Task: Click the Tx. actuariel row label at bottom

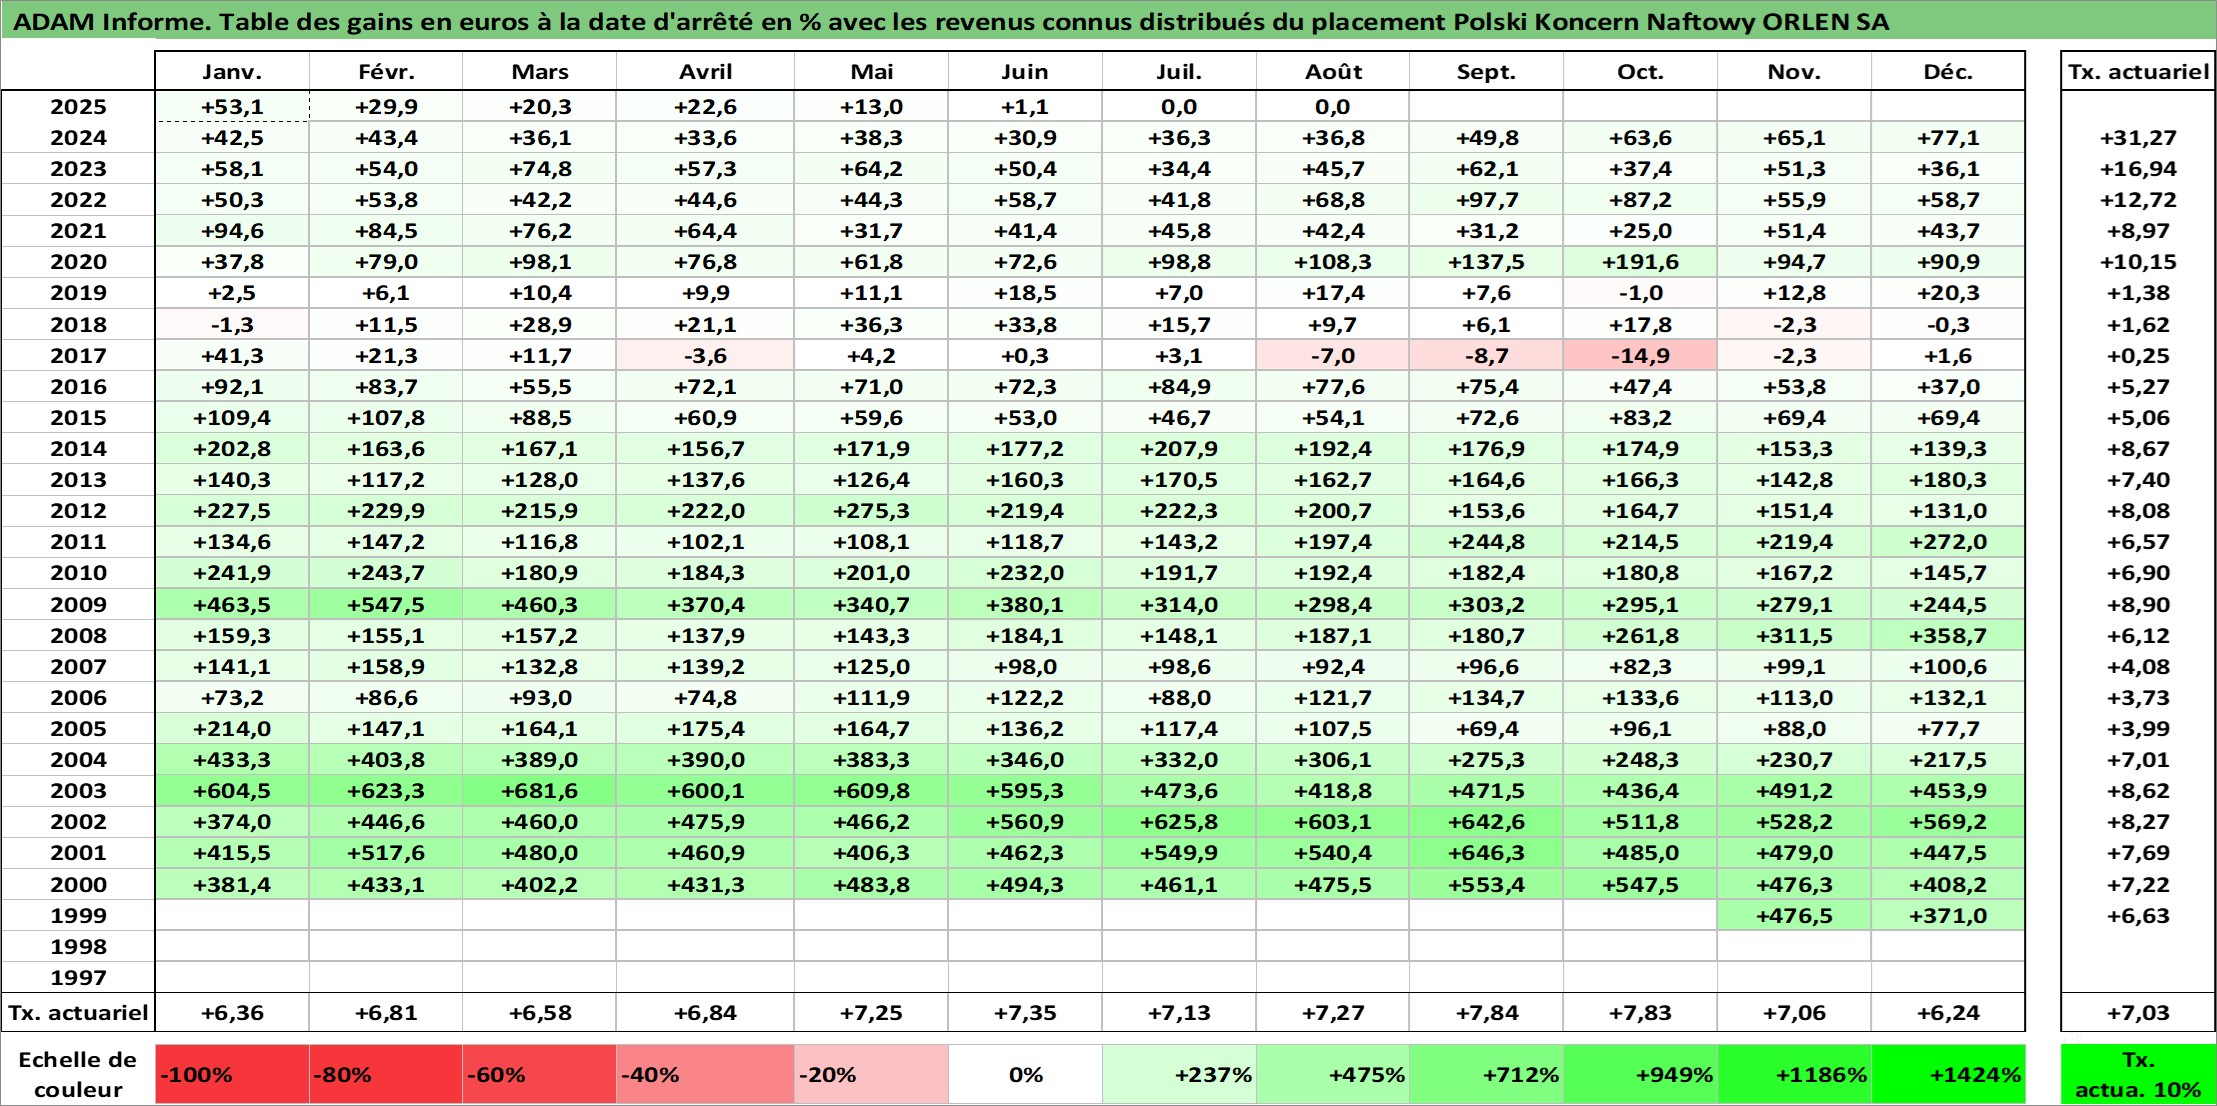Action: [78, 1013]
